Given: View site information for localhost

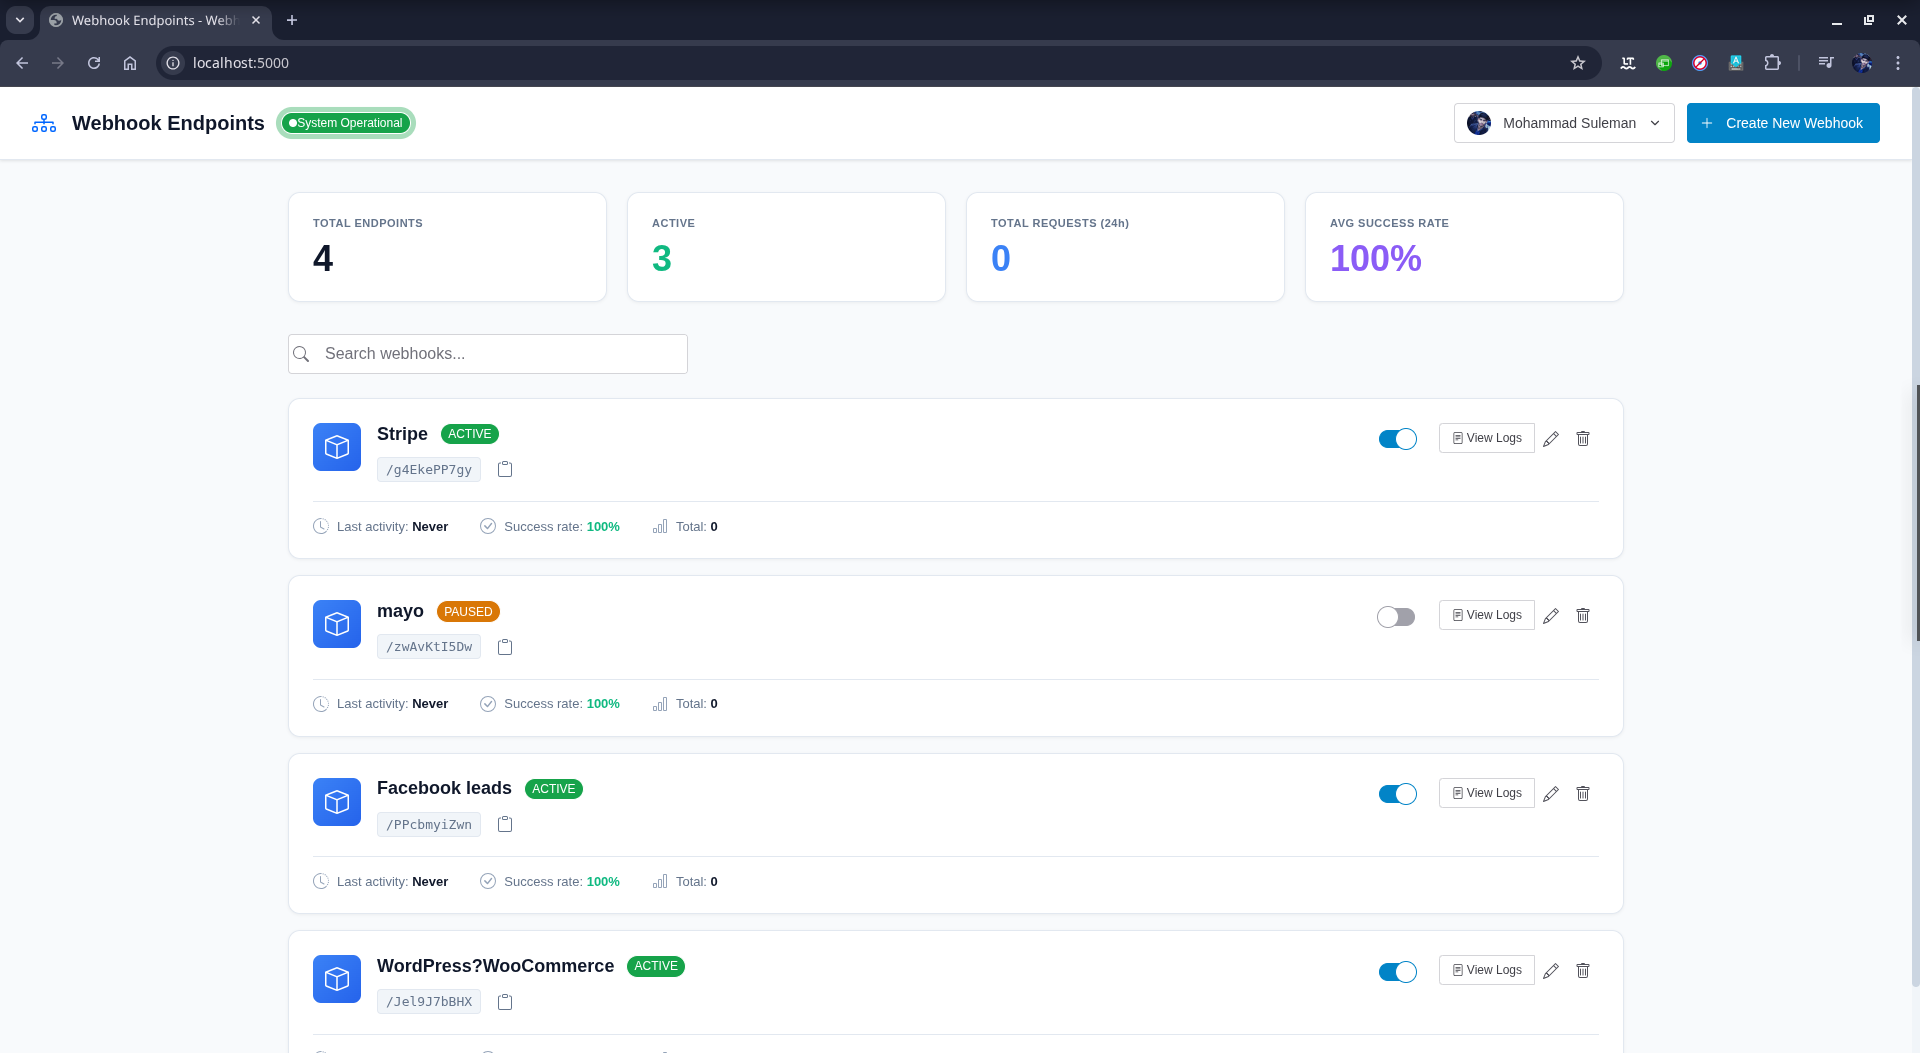Looking at the screenshot, I should [173, 63].
